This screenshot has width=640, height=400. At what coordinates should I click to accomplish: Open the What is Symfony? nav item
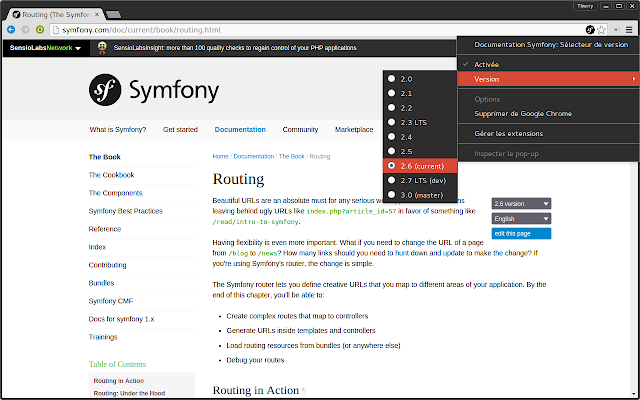pyautogui.click(x=118, y=129)
